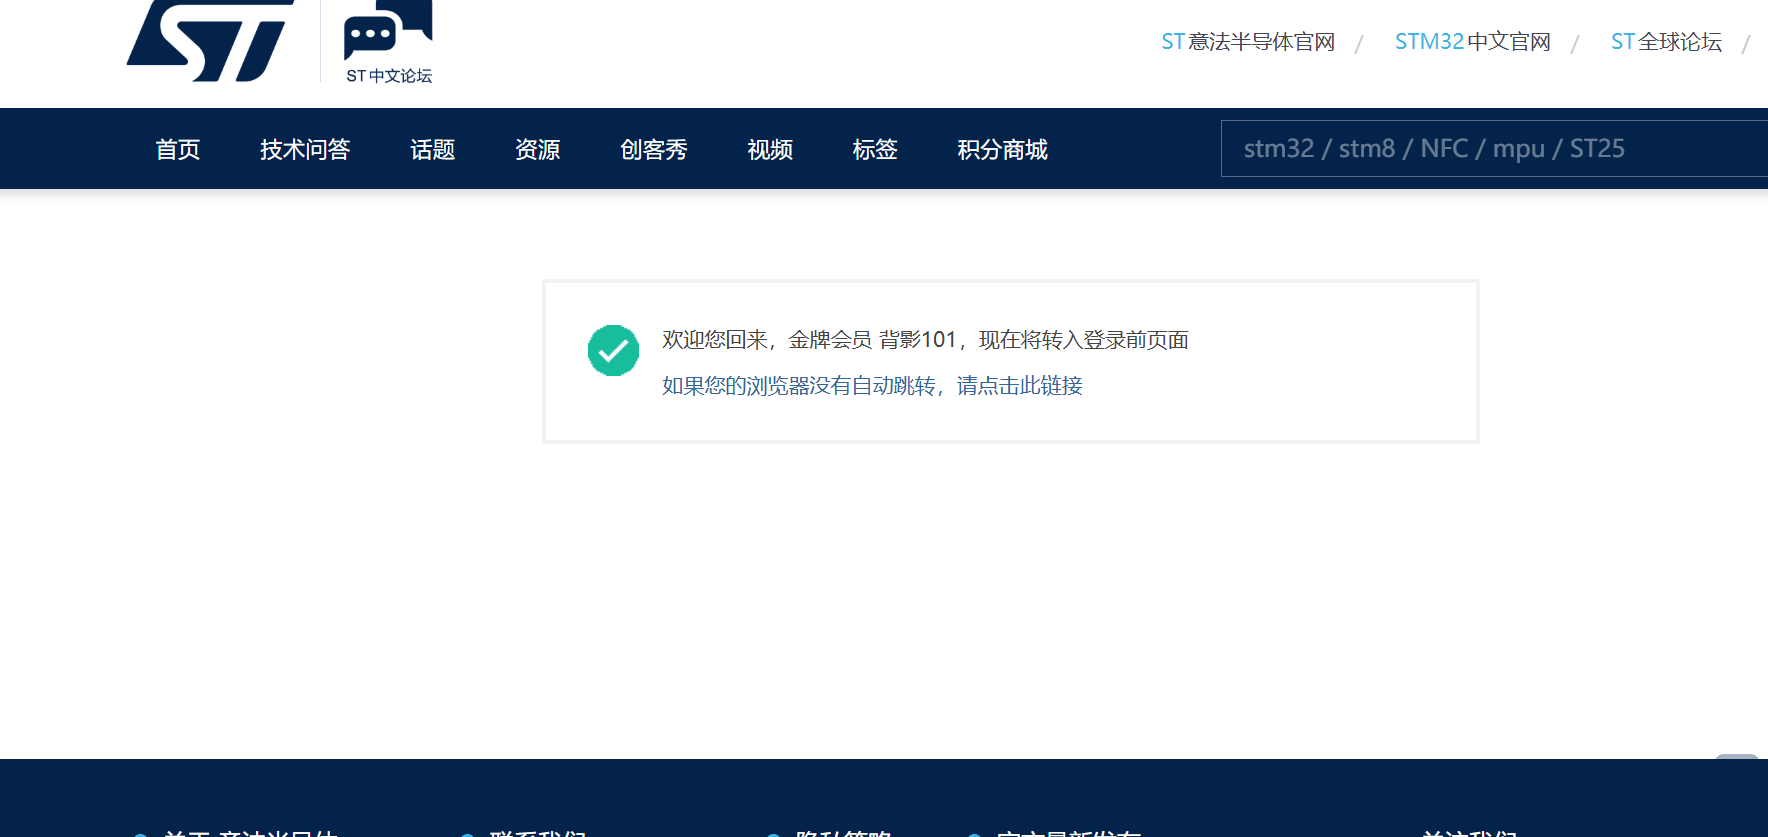Click the ST中文论坛 chat bubble logo

pos(388,42)
